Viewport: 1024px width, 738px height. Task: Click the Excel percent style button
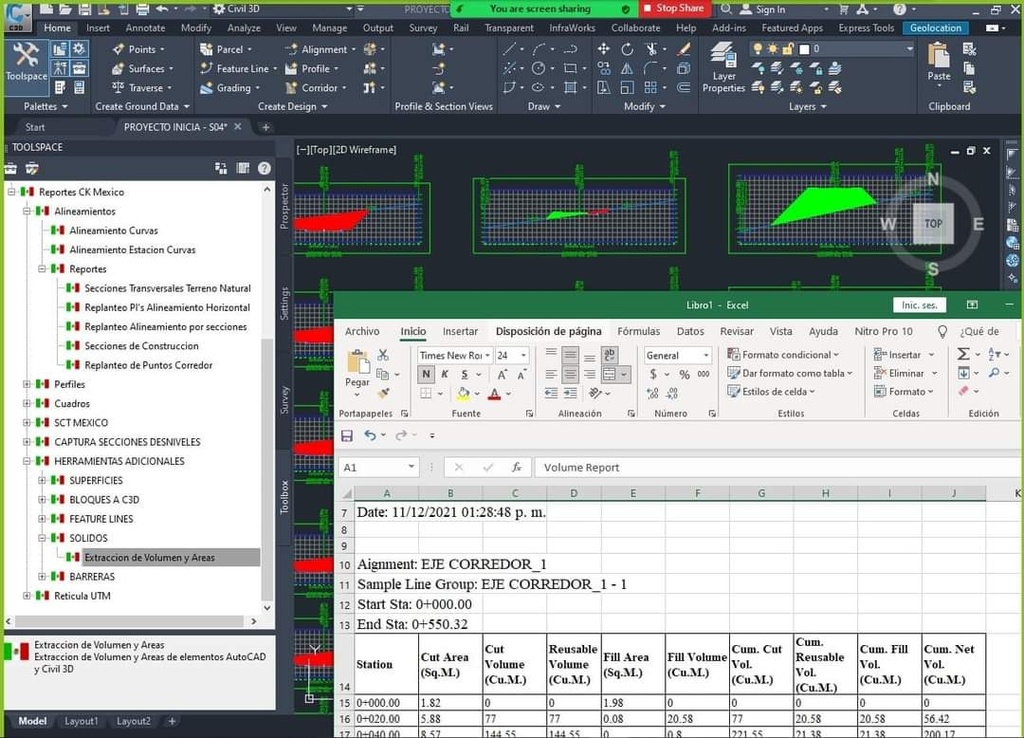pos(684,374)
